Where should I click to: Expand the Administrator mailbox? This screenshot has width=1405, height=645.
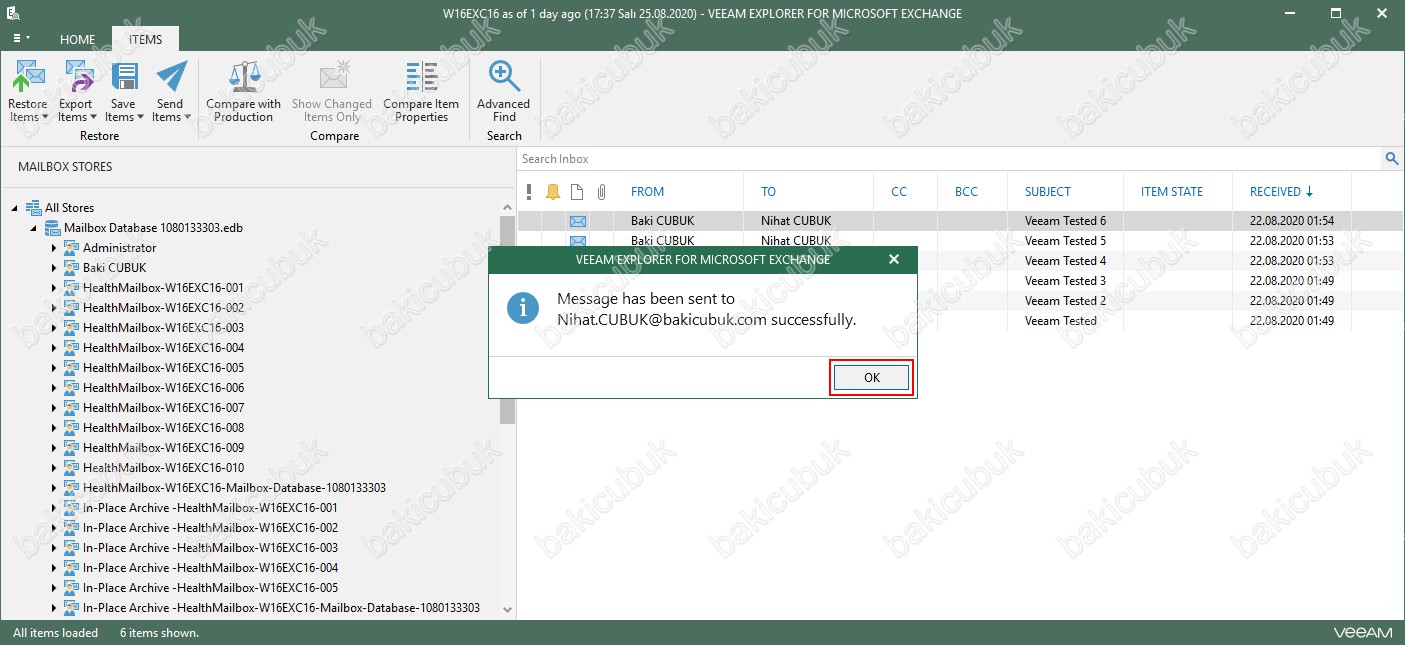click(54, 248)
